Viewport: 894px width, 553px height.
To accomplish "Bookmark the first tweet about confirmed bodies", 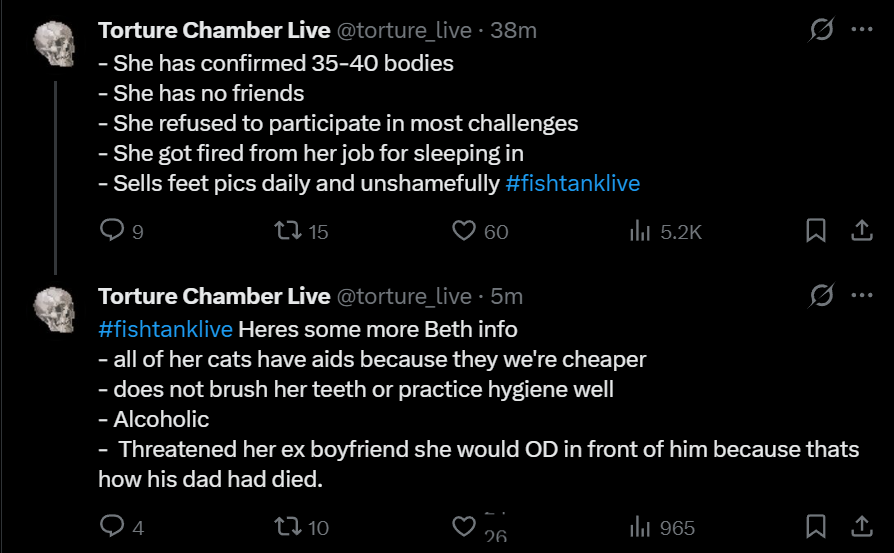I will (816, 231).
